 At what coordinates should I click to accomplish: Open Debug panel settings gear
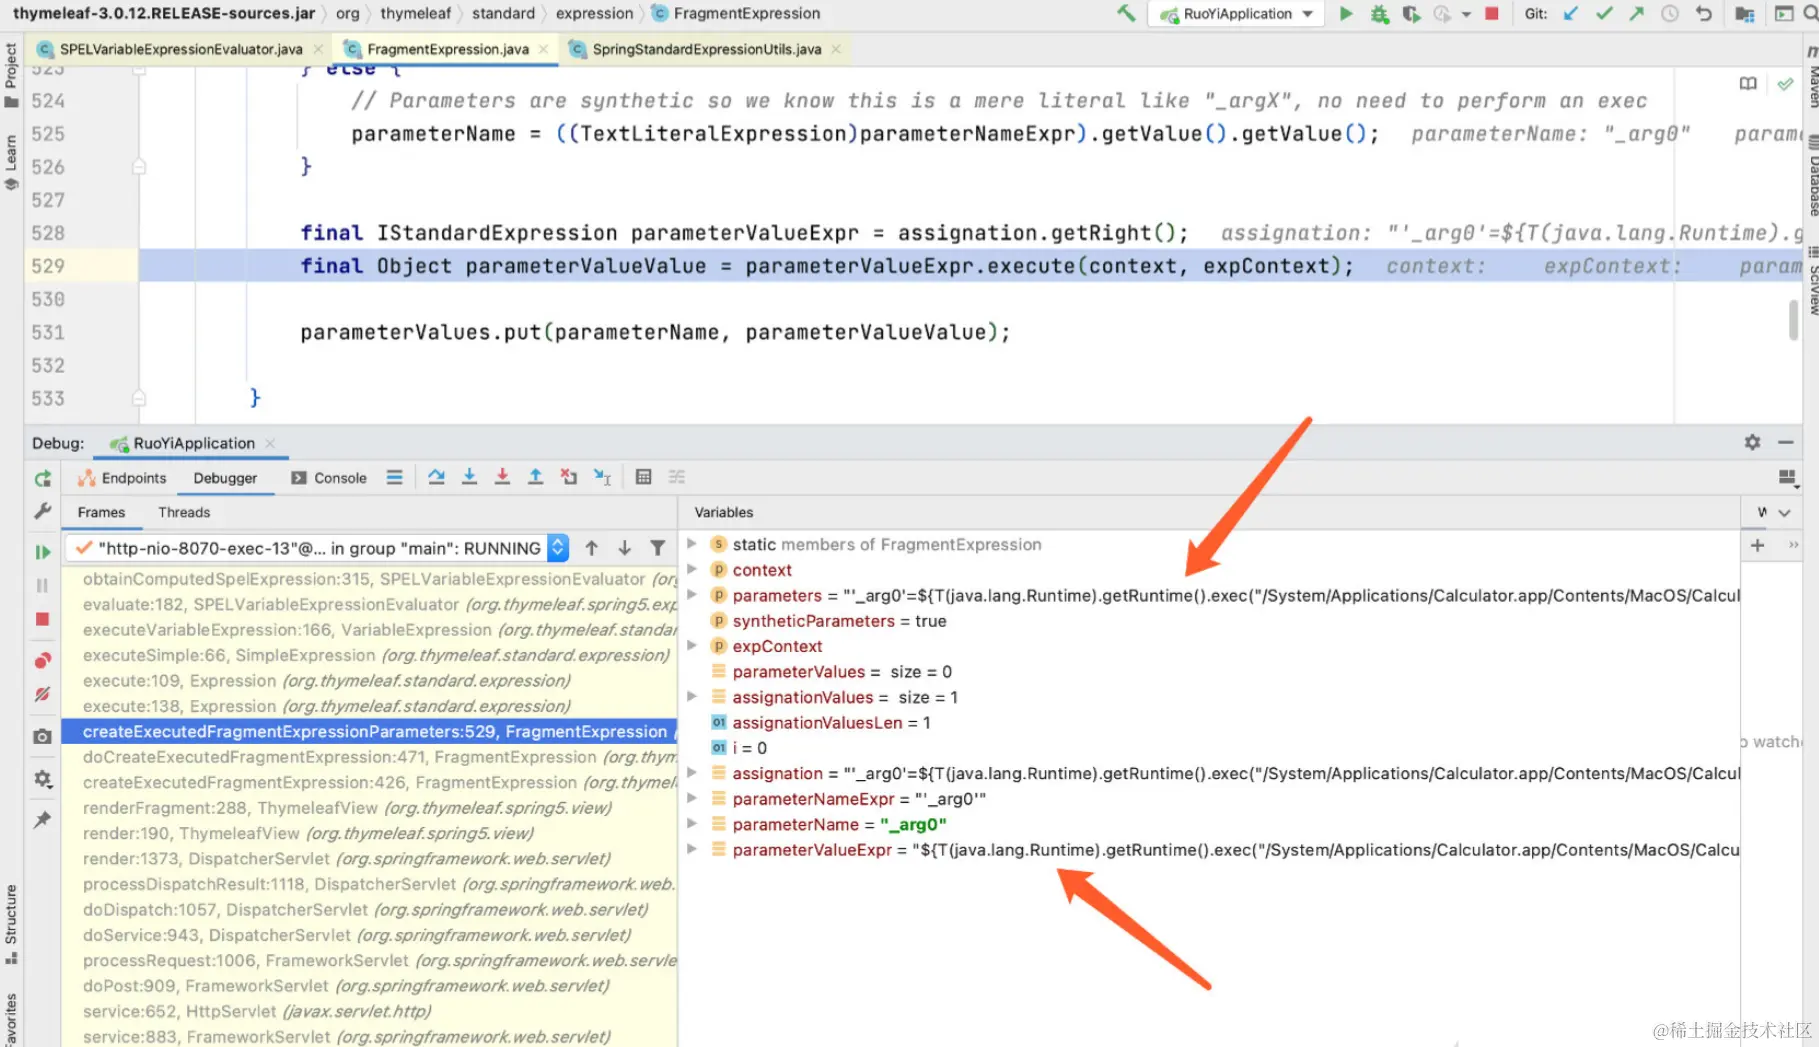point(1752,442)
